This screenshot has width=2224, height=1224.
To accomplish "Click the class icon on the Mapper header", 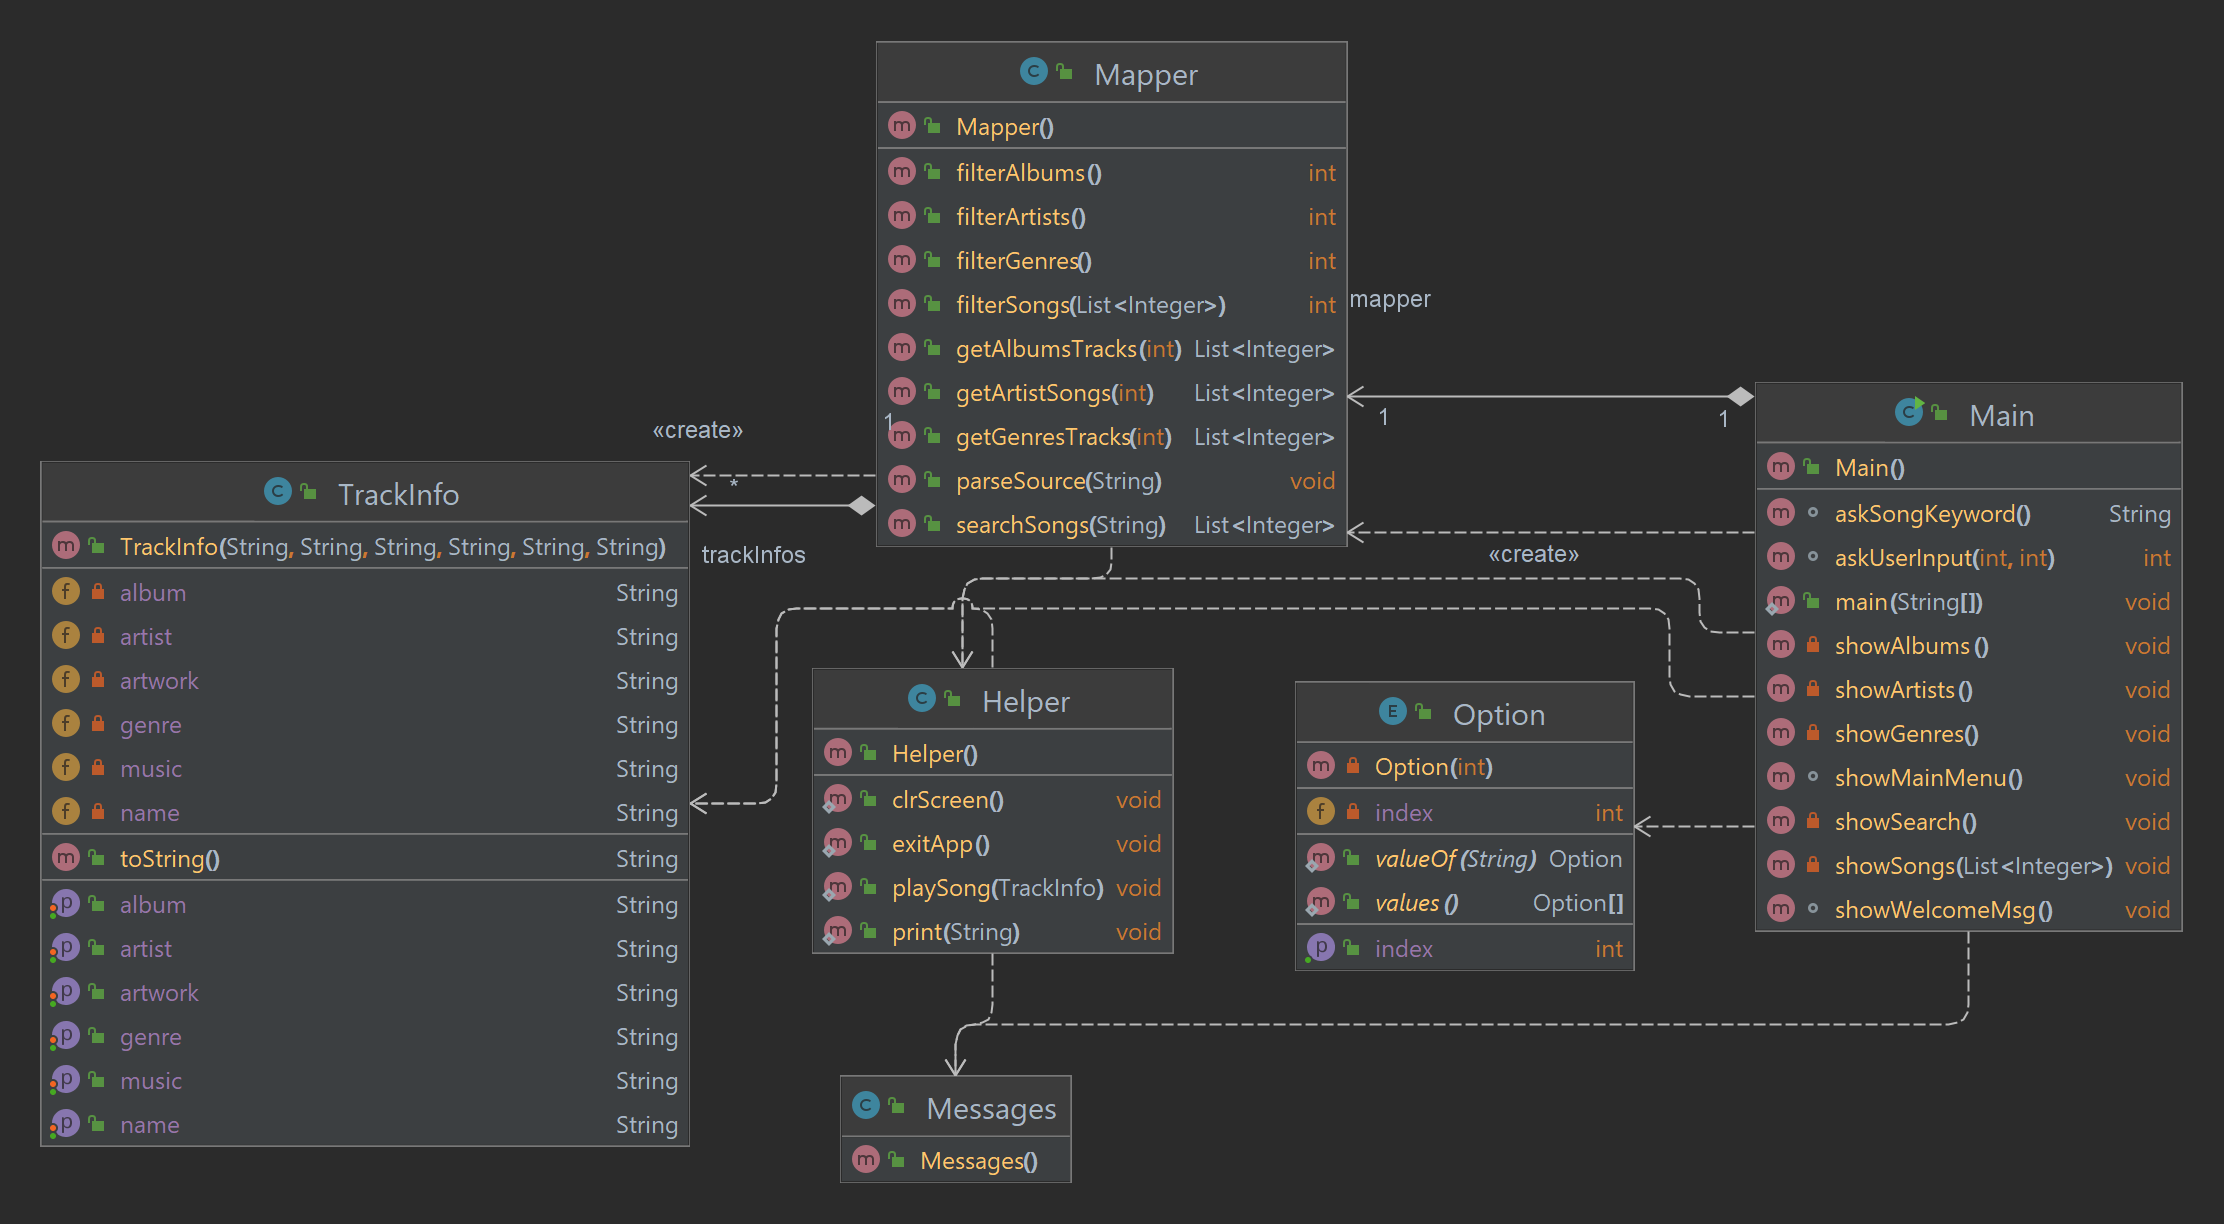I will coord(1034,72).
